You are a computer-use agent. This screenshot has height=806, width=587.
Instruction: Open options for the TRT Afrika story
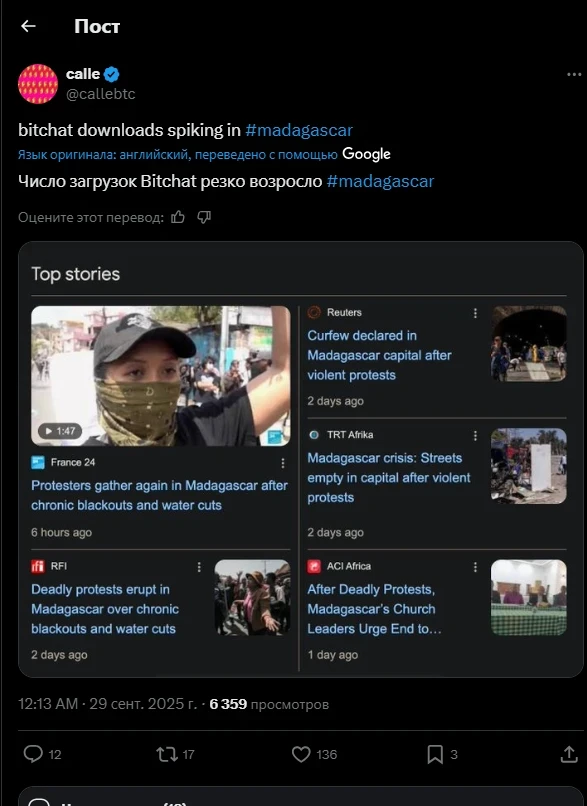(477, 434)
